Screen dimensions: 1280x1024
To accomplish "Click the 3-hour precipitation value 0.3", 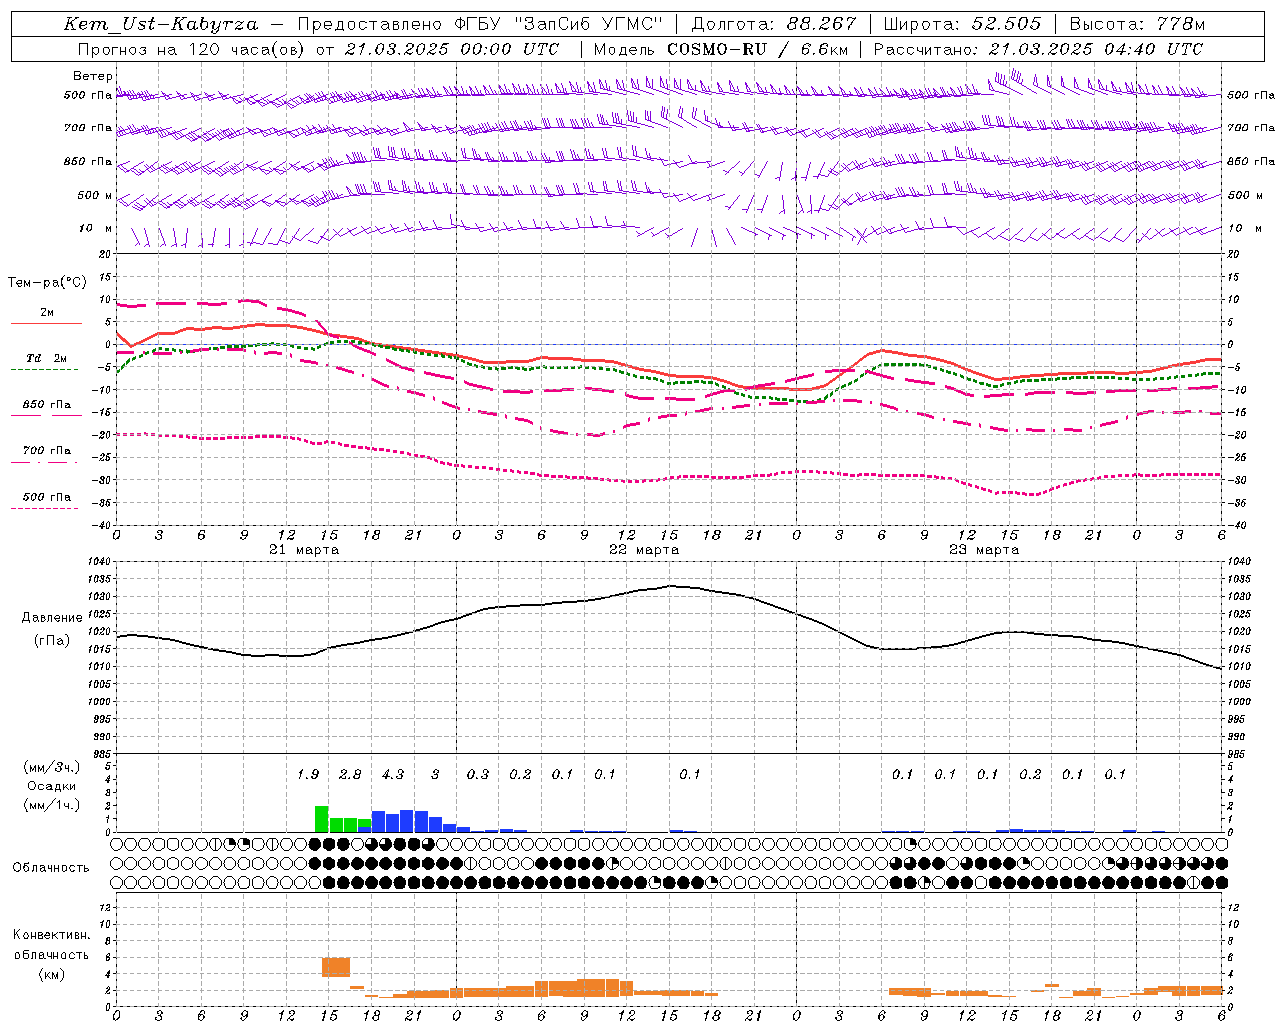I will [478, 774].
